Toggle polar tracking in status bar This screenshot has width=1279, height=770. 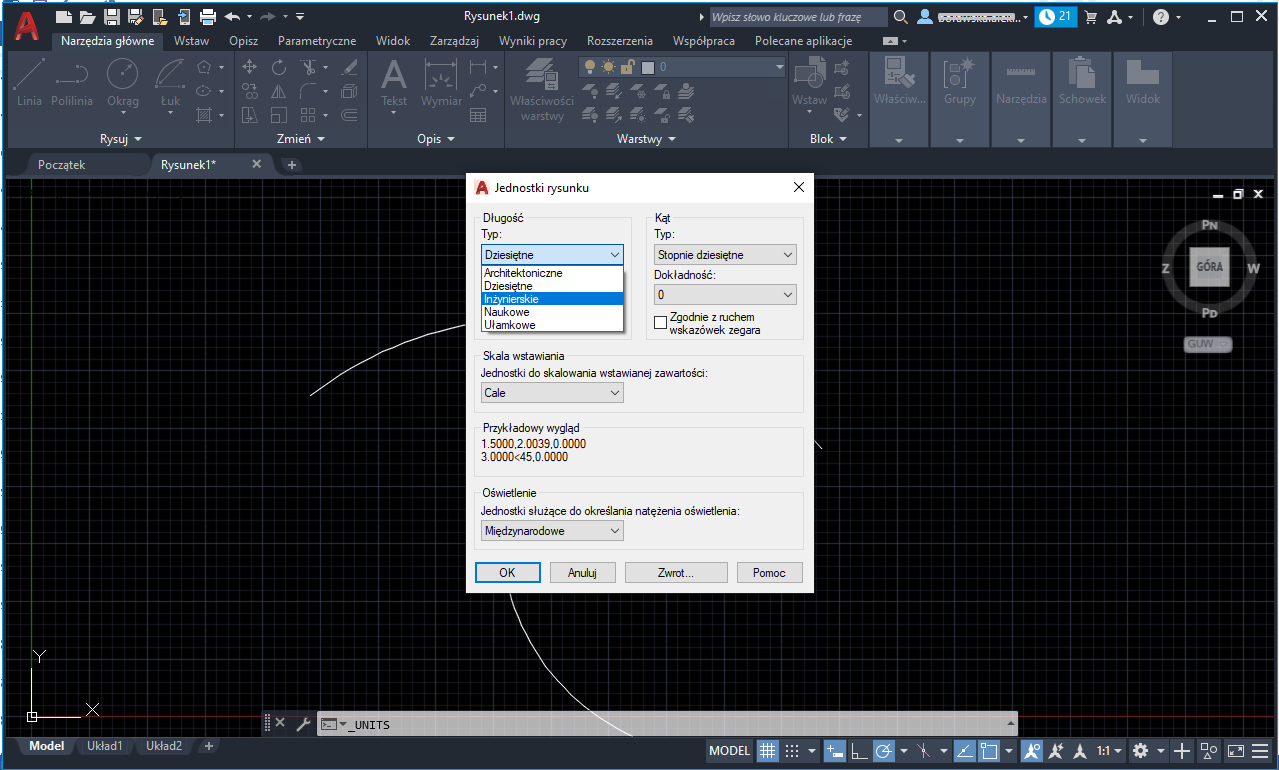pyautogui.click(x=884, y=750)
